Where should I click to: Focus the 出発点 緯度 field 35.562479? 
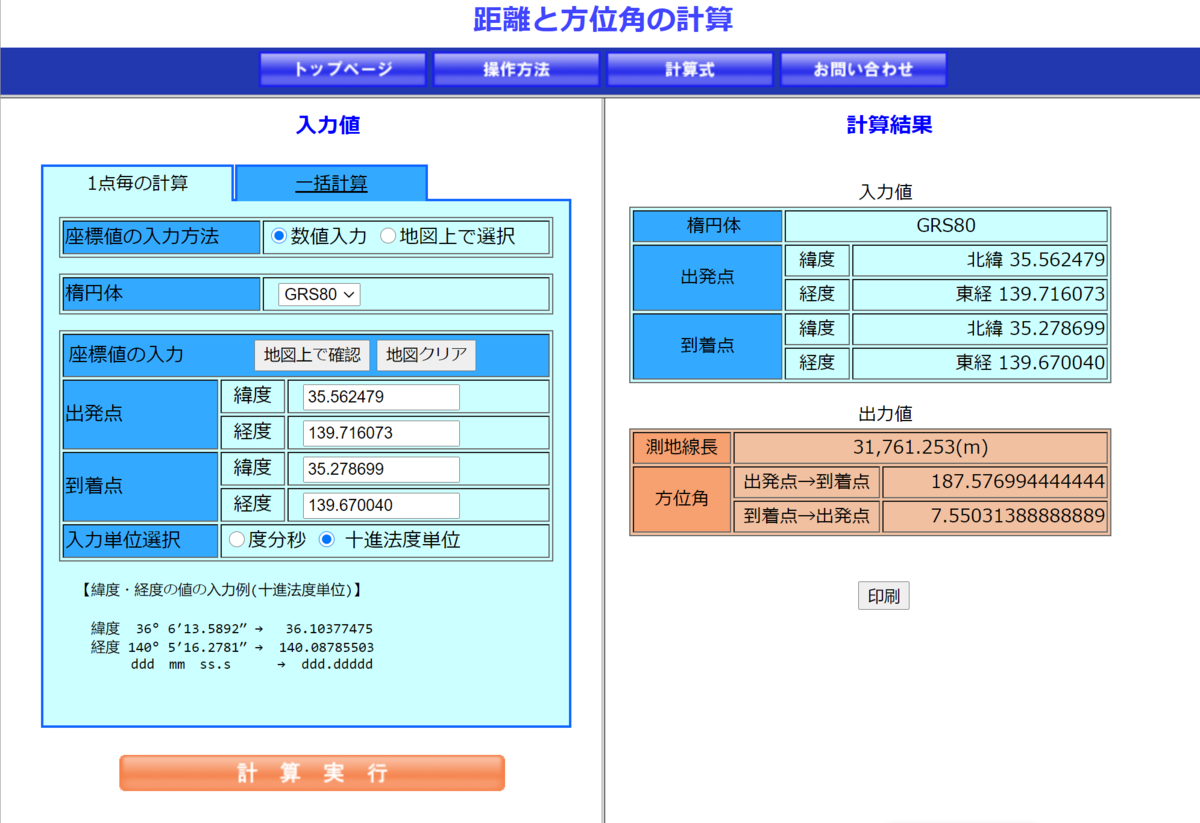(x=381, y=397)
